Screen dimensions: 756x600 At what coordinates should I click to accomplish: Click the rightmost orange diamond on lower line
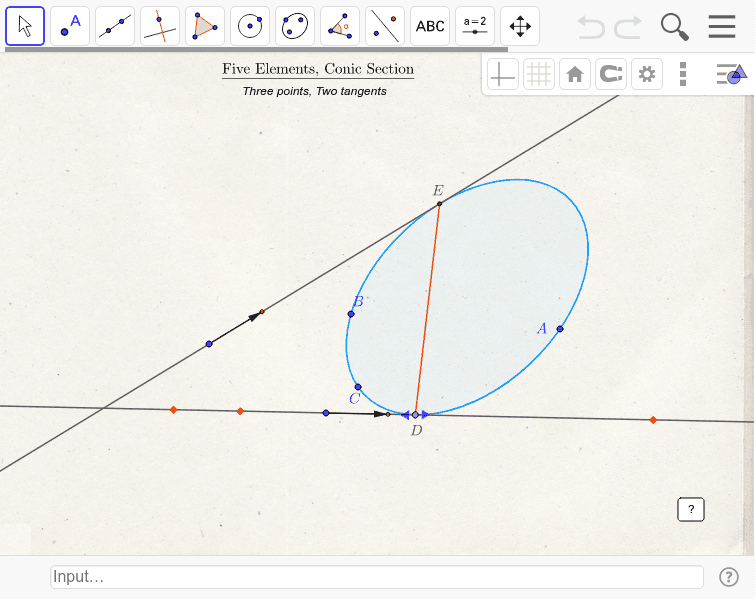pos(653,420)
